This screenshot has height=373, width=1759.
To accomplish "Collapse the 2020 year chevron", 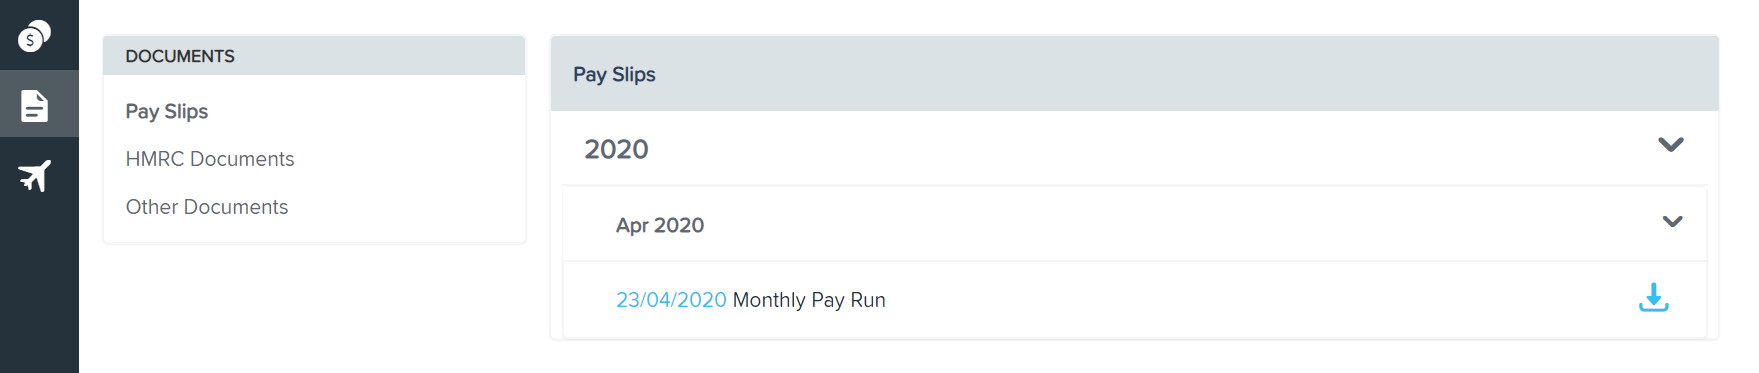I will pos(1670,145).
